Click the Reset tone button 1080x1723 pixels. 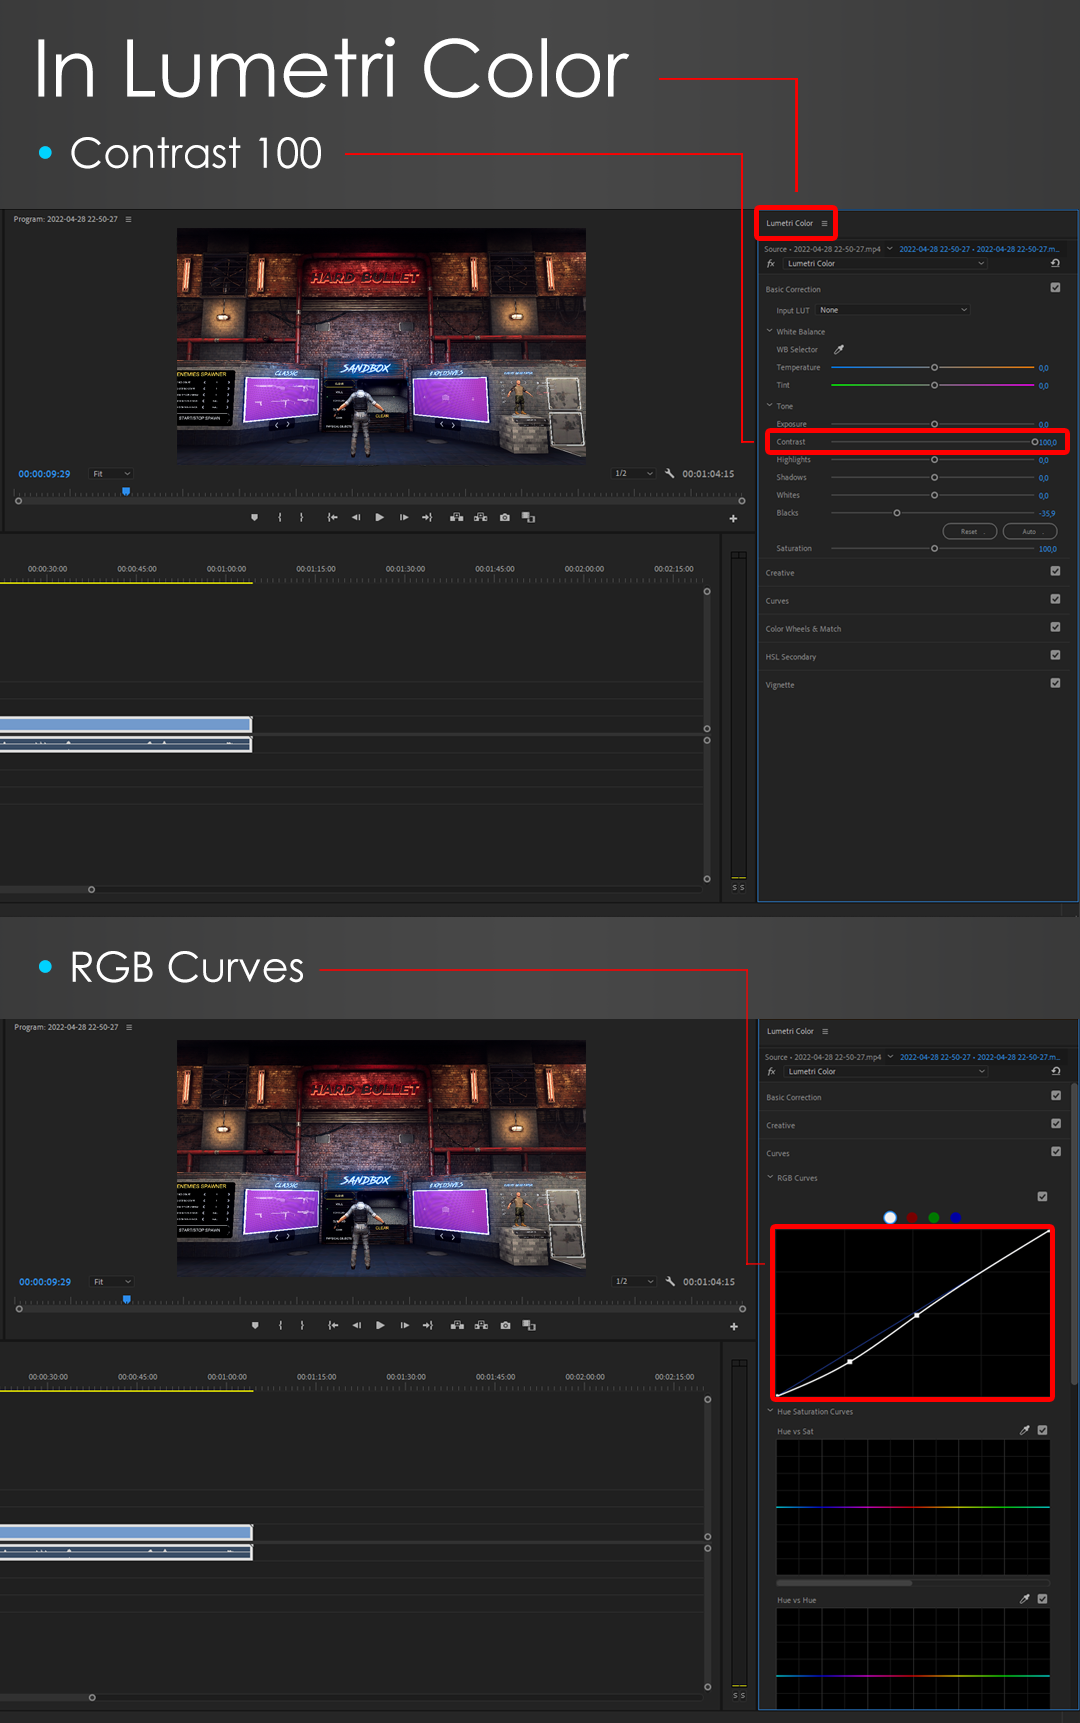click(x=970, y=531)
